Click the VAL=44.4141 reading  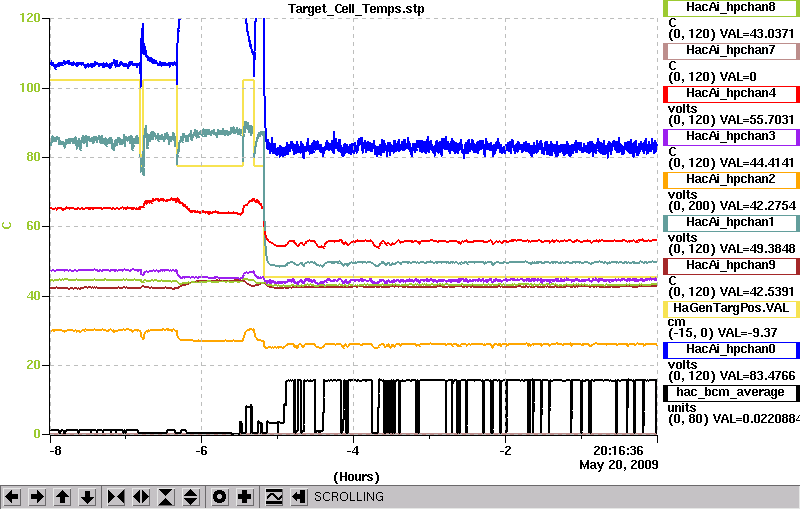[x=757, y=163]
